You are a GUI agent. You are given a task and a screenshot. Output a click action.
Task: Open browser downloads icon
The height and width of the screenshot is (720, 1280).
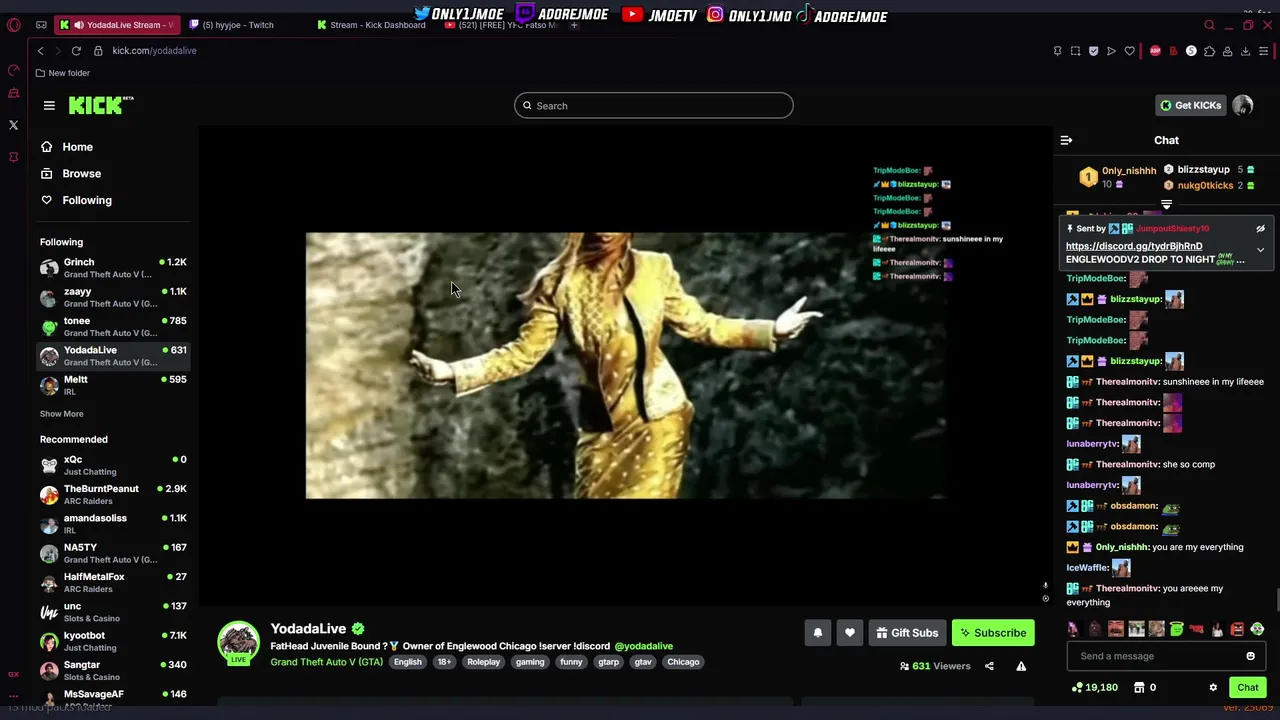[x=1245, y=51]
